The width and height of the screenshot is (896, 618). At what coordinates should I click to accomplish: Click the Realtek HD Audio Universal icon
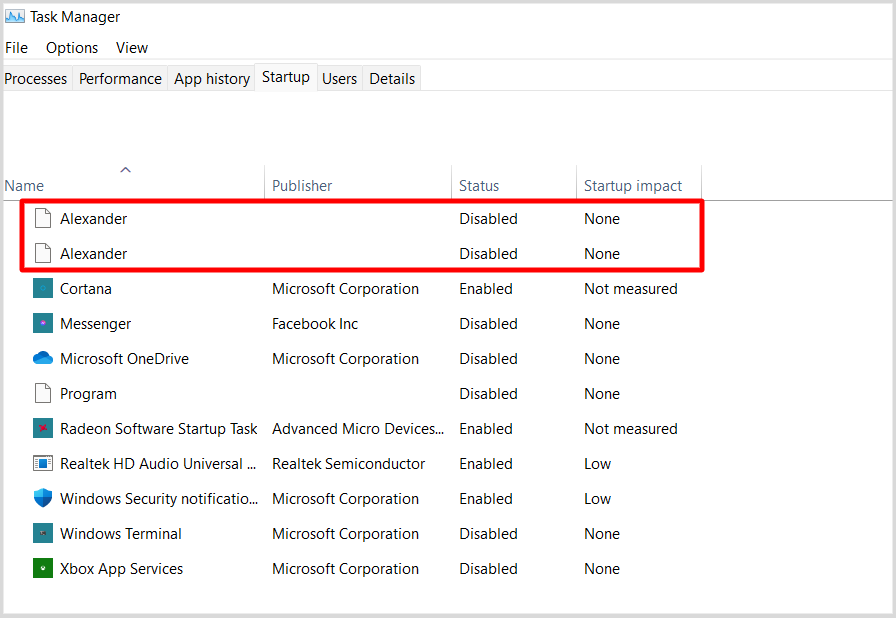click(43, 463)
